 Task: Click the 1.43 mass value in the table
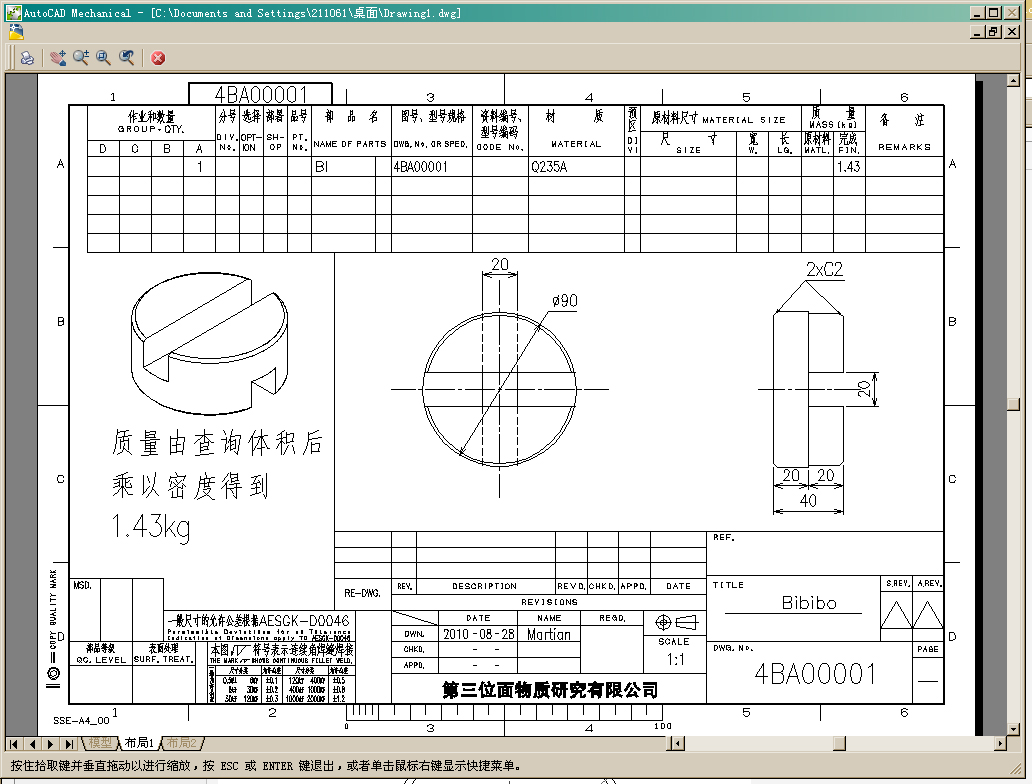click(848, 167)
